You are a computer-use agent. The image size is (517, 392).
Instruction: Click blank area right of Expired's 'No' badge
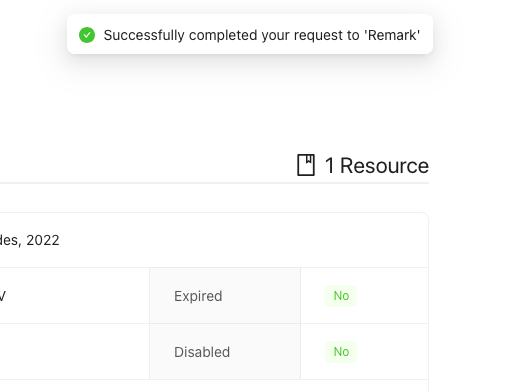[393, 296]
